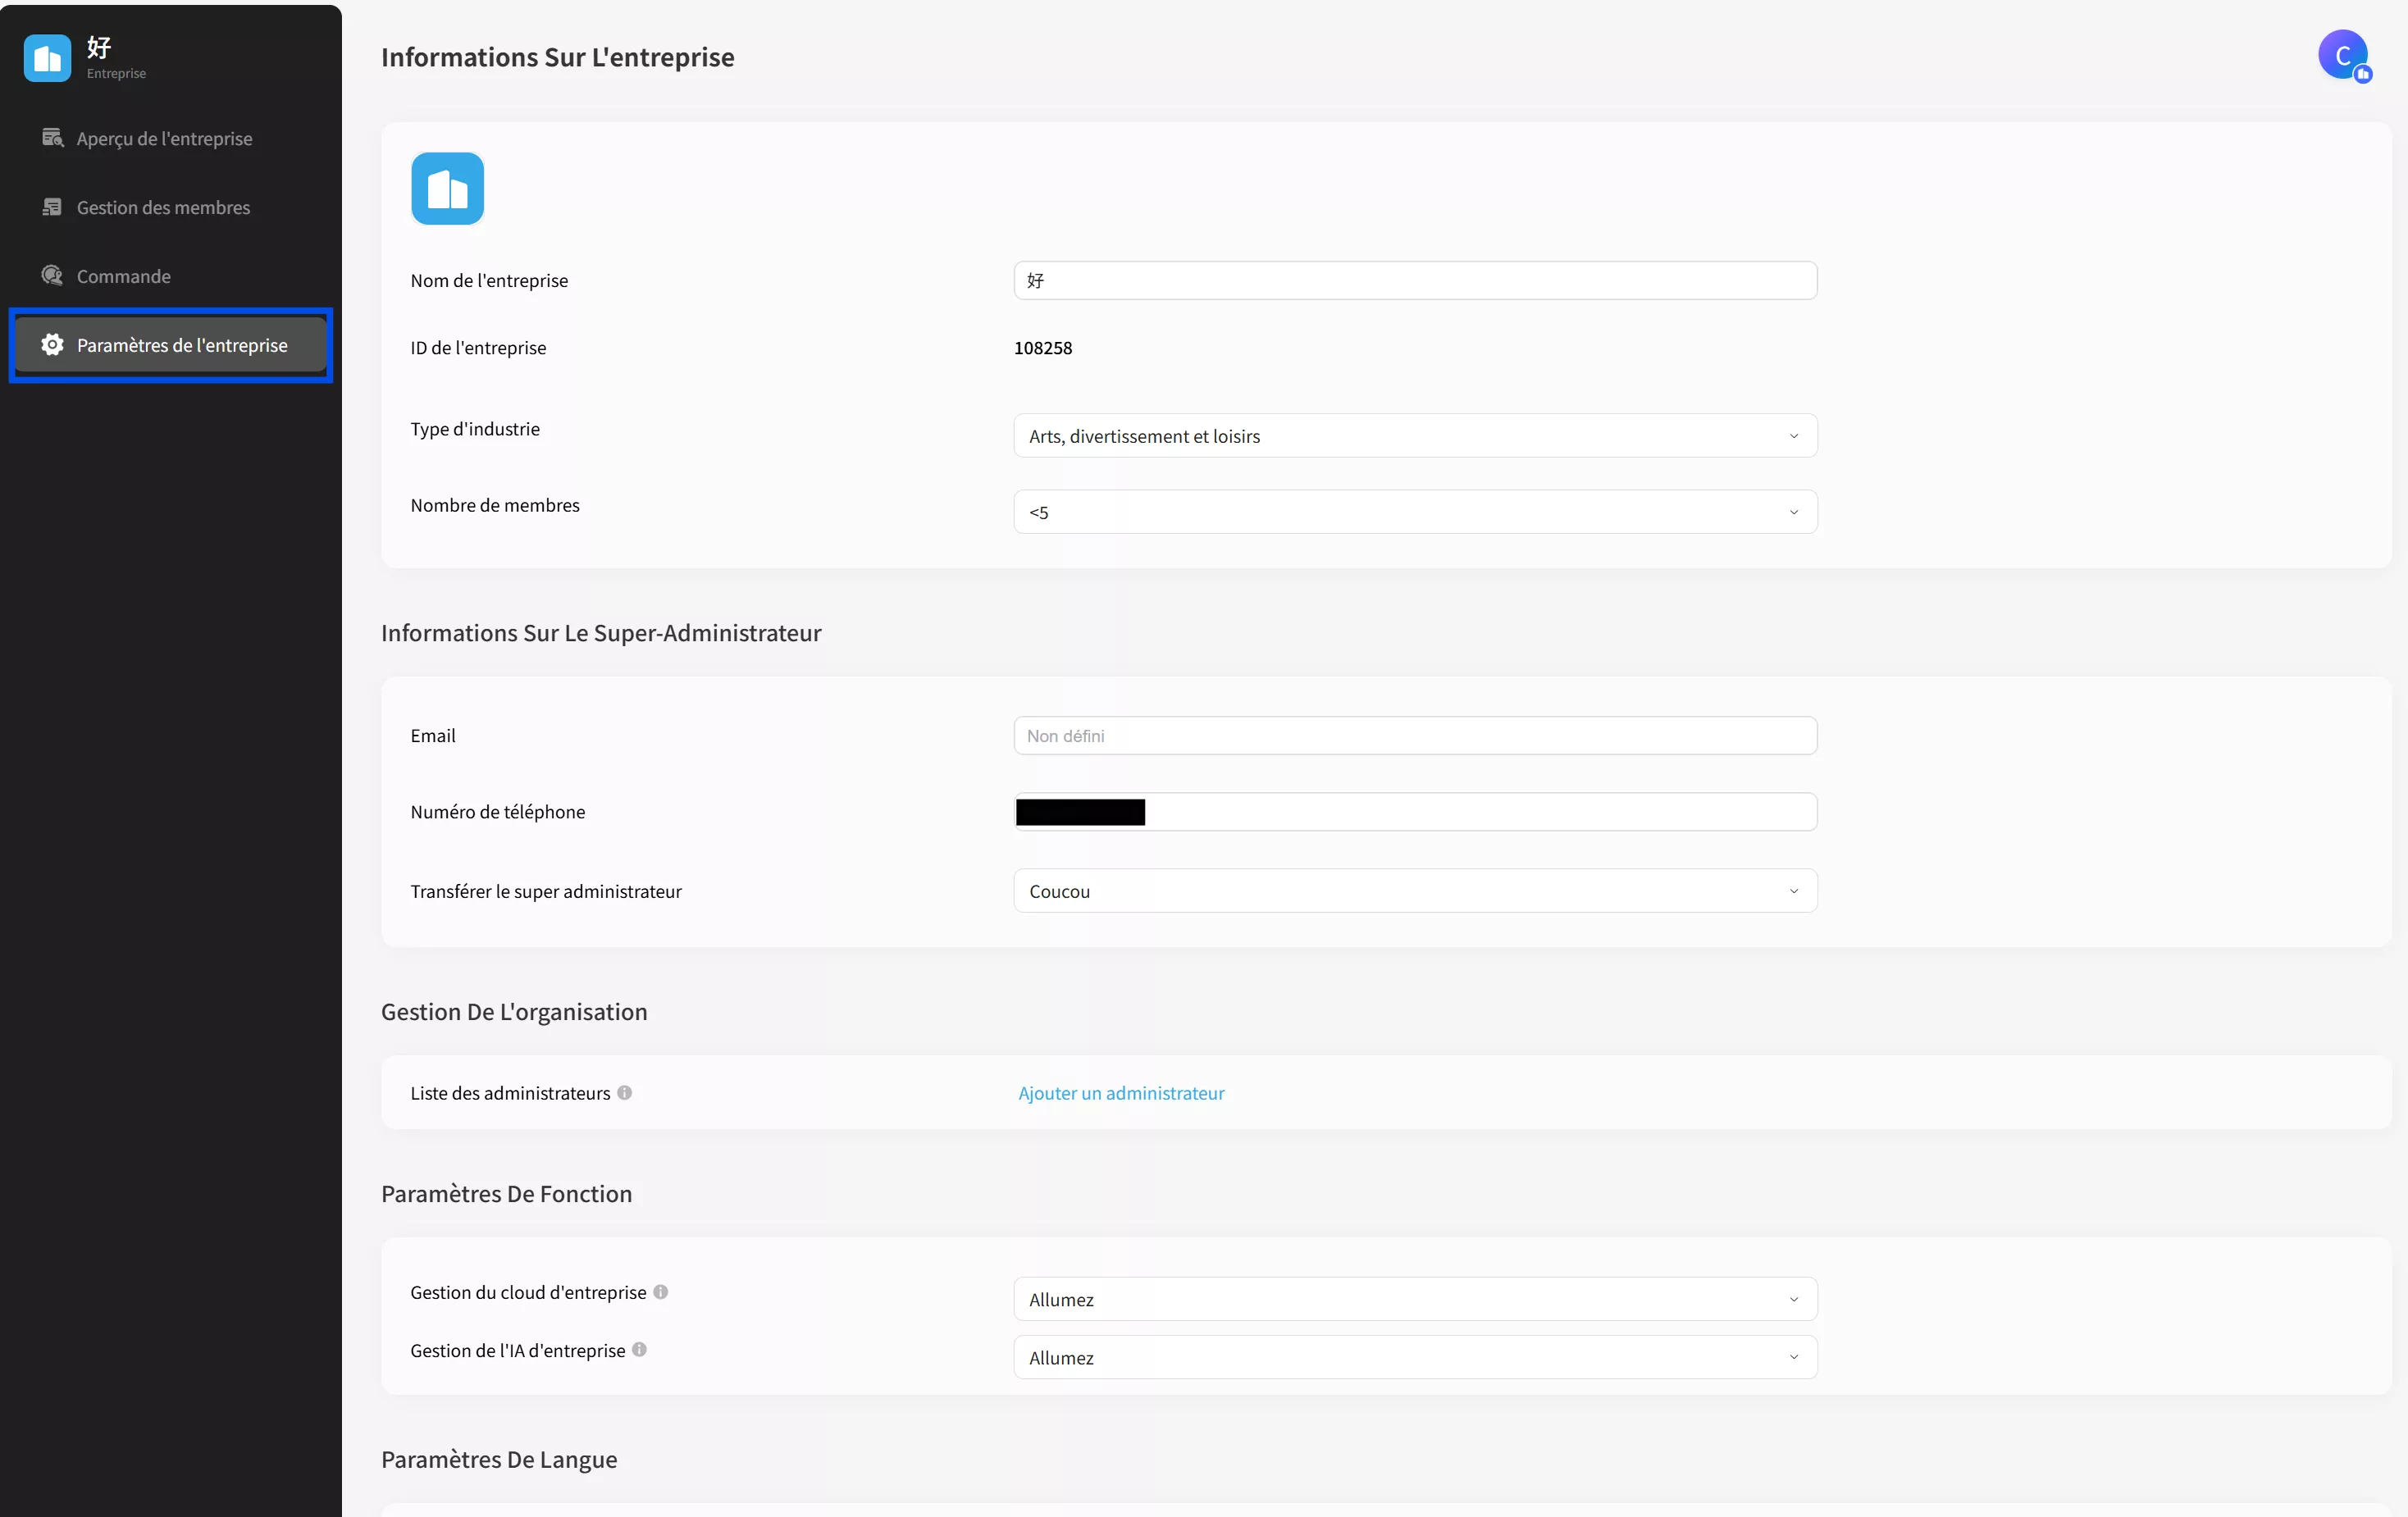Image resolution: width=2408 pixels, height=1517 pixels.
Task: Open the user avatar in top right
Action: 2343,55
